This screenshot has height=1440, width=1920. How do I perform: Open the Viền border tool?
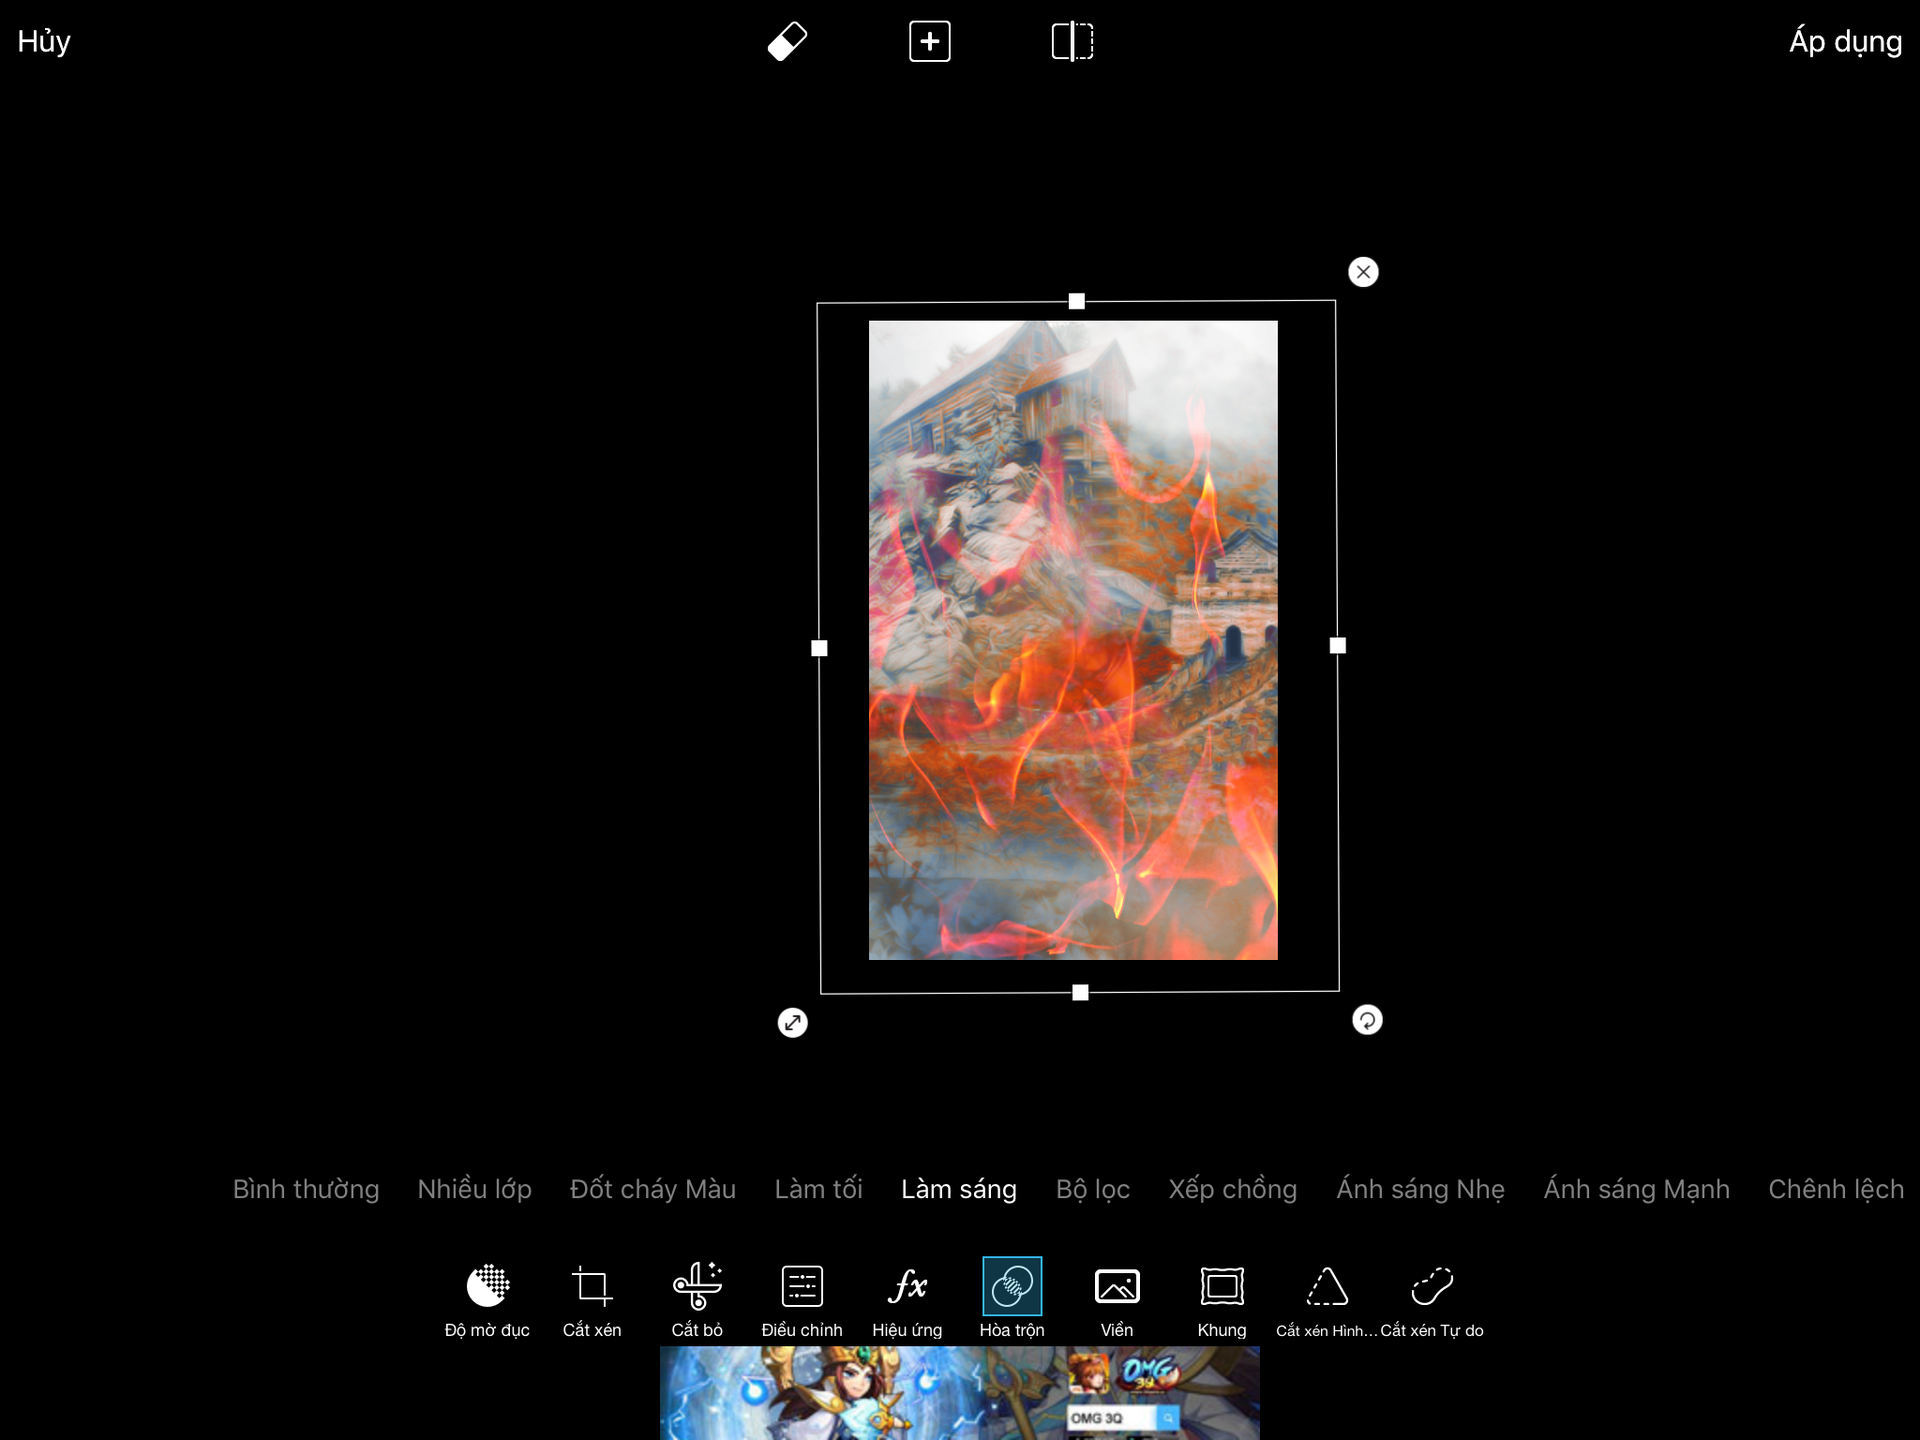1117,1300
